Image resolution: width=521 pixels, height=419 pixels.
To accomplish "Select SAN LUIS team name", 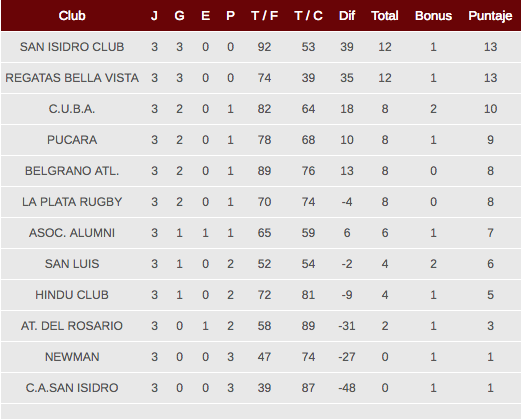I will (x=72, y=264).
